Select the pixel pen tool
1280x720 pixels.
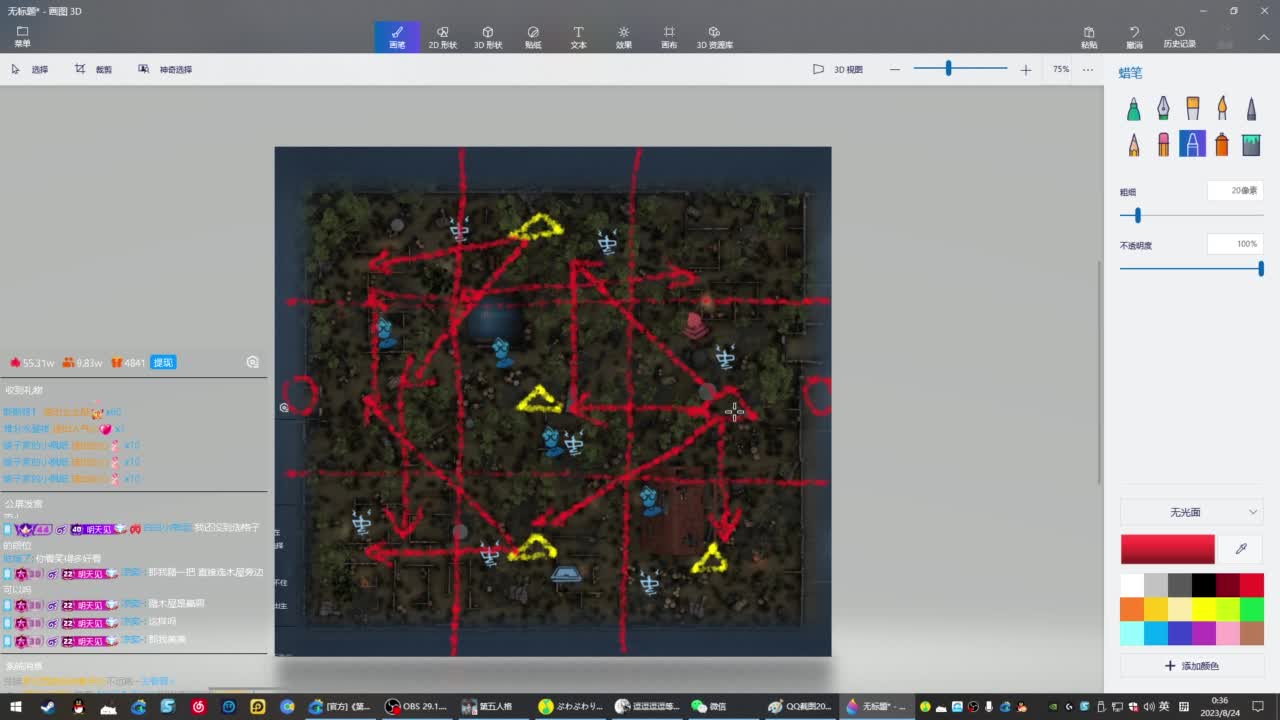click(x=1251, y=109)
